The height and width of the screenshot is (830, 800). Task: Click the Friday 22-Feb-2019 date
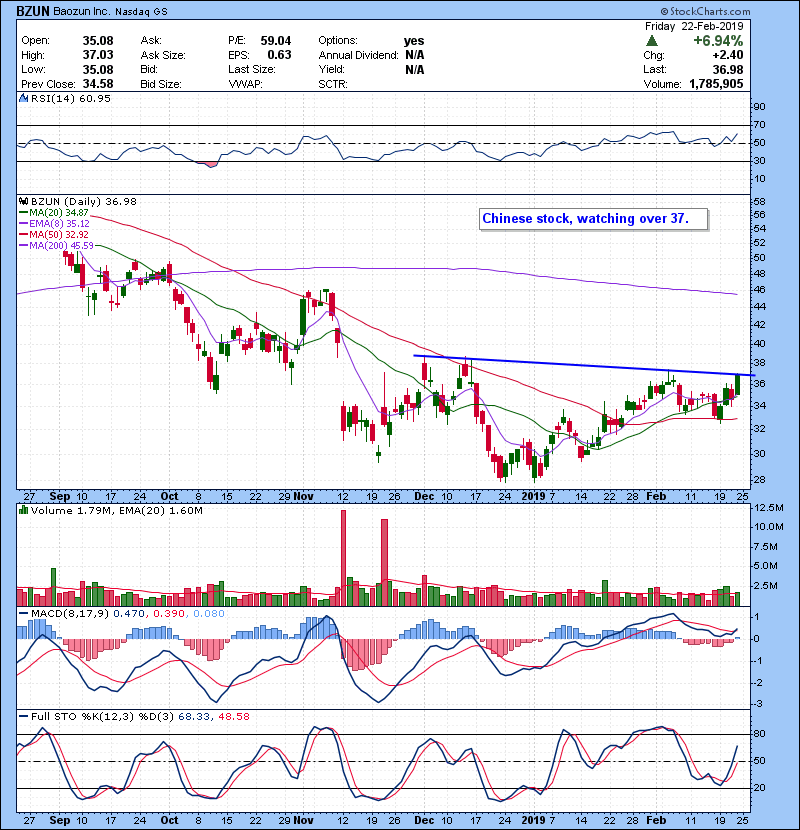[694, 26]
